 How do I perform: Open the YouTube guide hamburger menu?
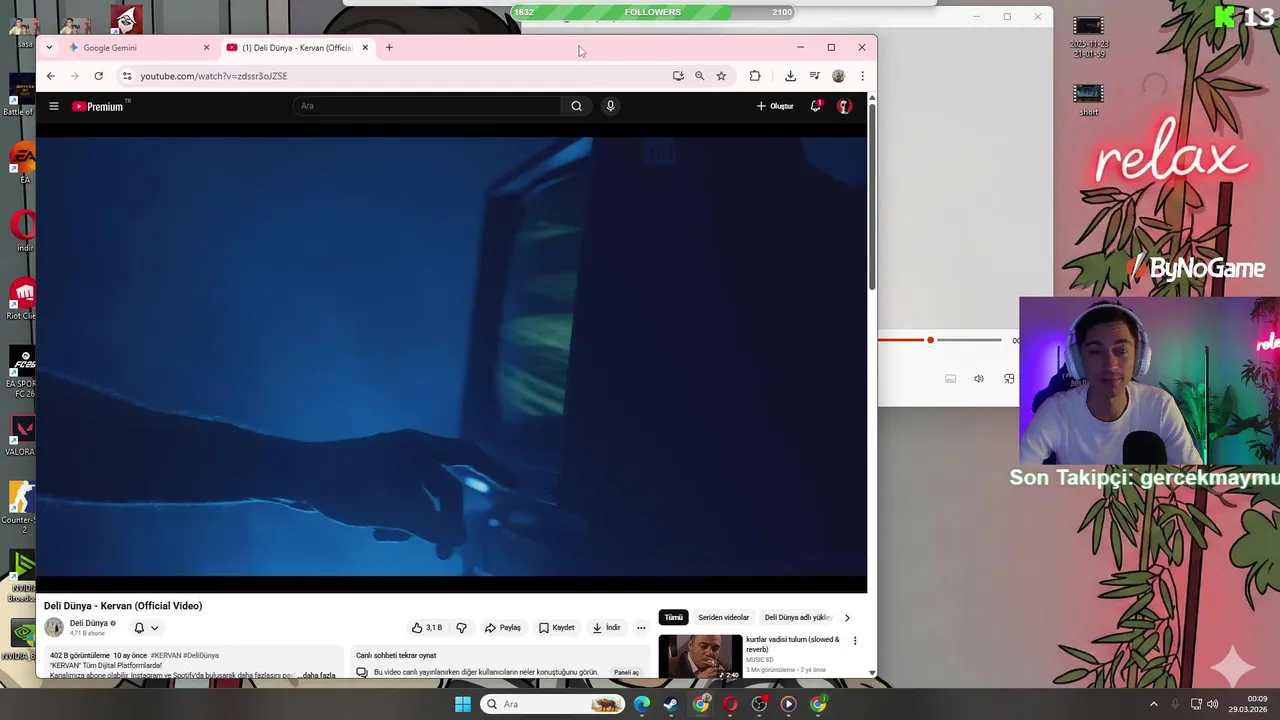(x=54, y=106)
